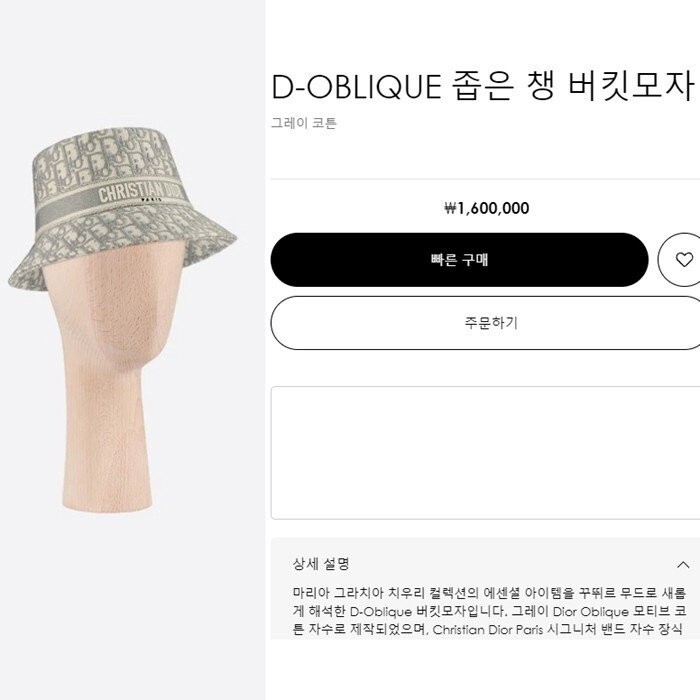Click Christian Dior Paris in description text
Viewport: 700px width, 700px height.
[488, 629]
